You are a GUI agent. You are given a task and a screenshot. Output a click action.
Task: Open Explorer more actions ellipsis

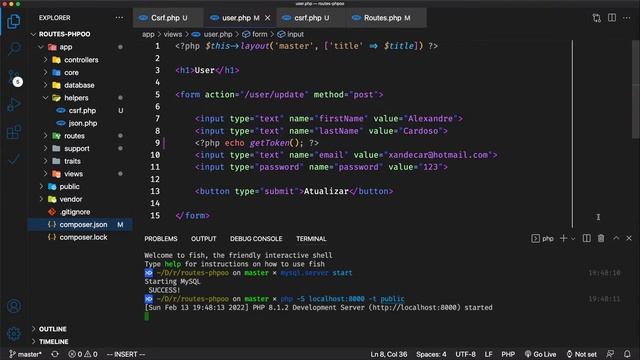(119, 18)
